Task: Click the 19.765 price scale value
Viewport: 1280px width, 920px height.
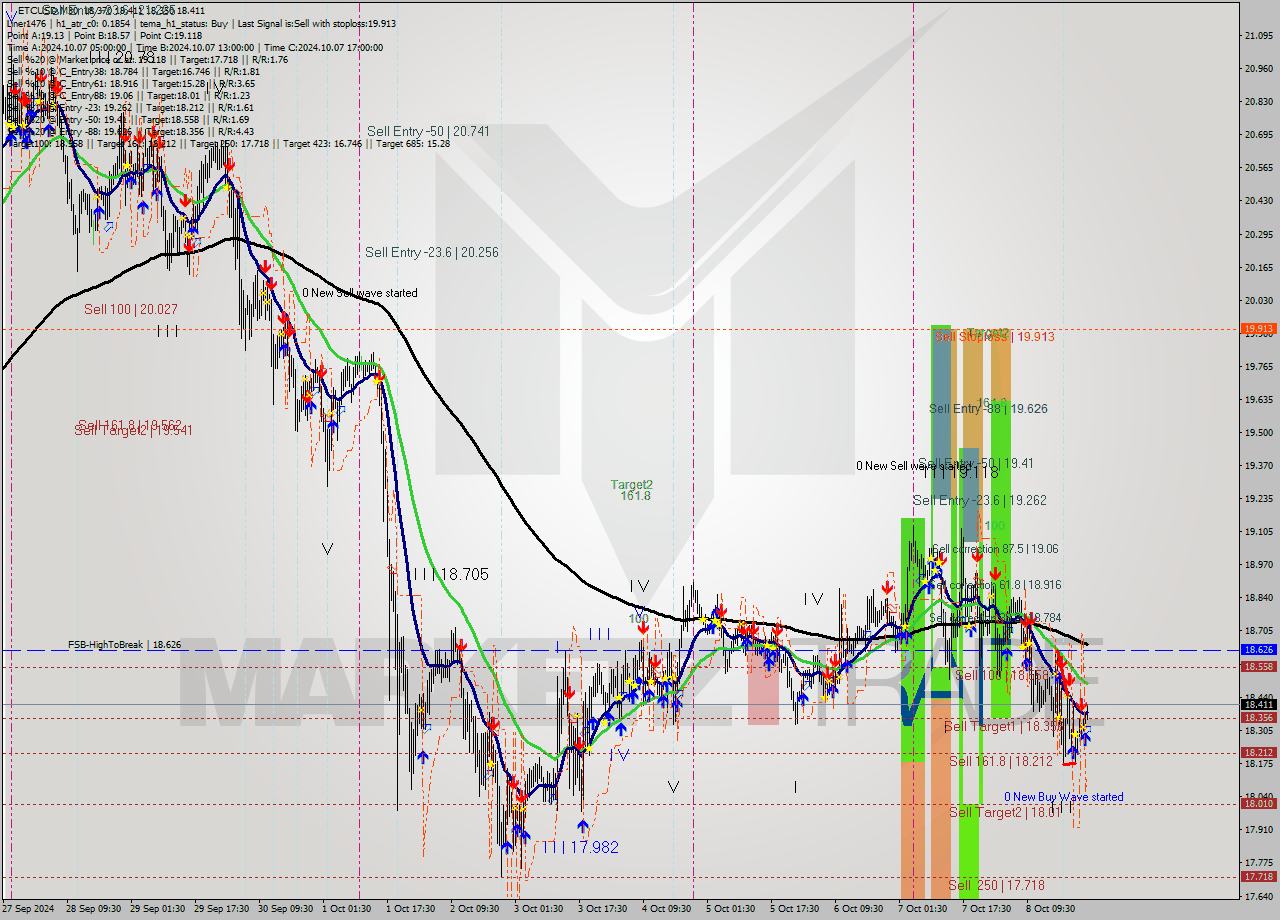Action: [1259, 367]
